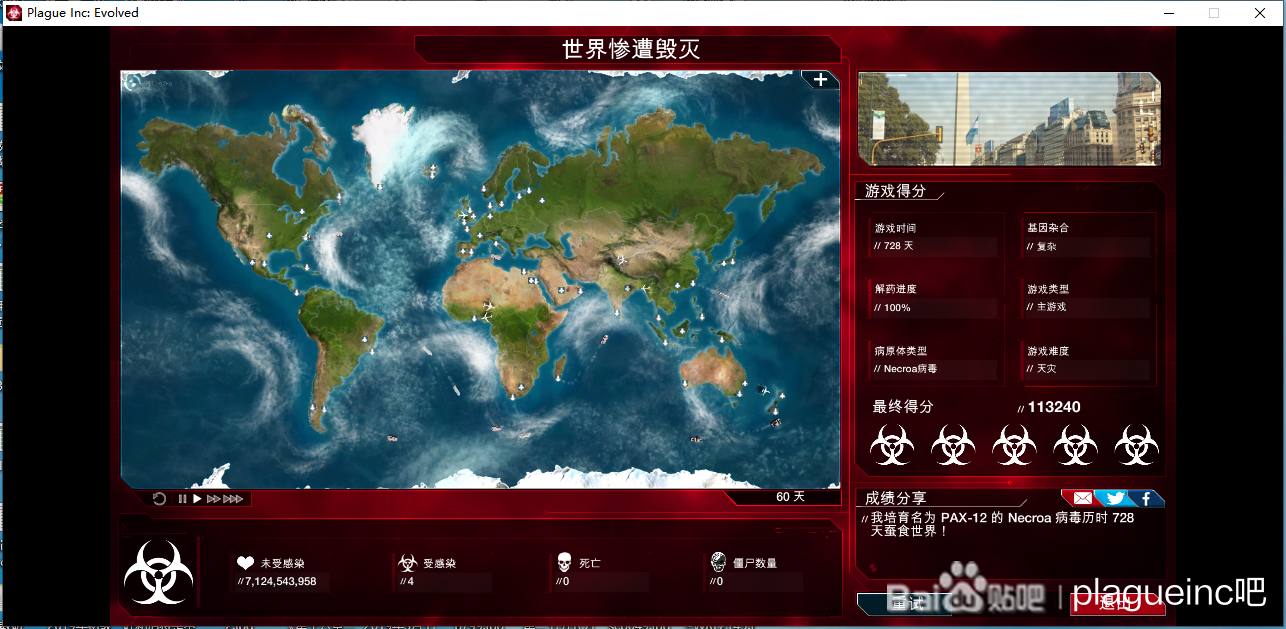Click the 100% cure progress value
The height and width of the screenshot is (629, 1286).
[897, 307]
